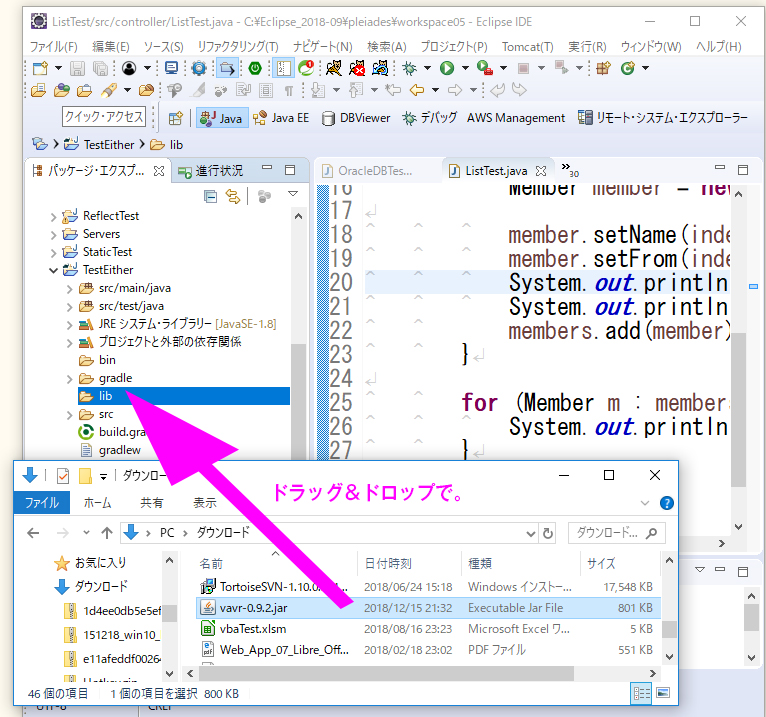
Task: Open Explorer address bar history dropdown
Action: pos(531,534)
